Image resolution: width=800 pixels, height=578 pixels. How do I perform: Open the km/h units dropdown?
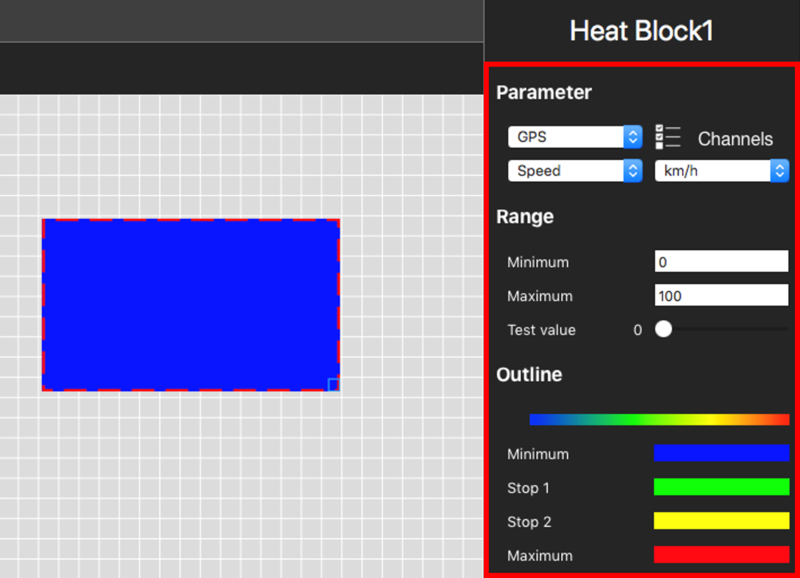click(722, 170)
